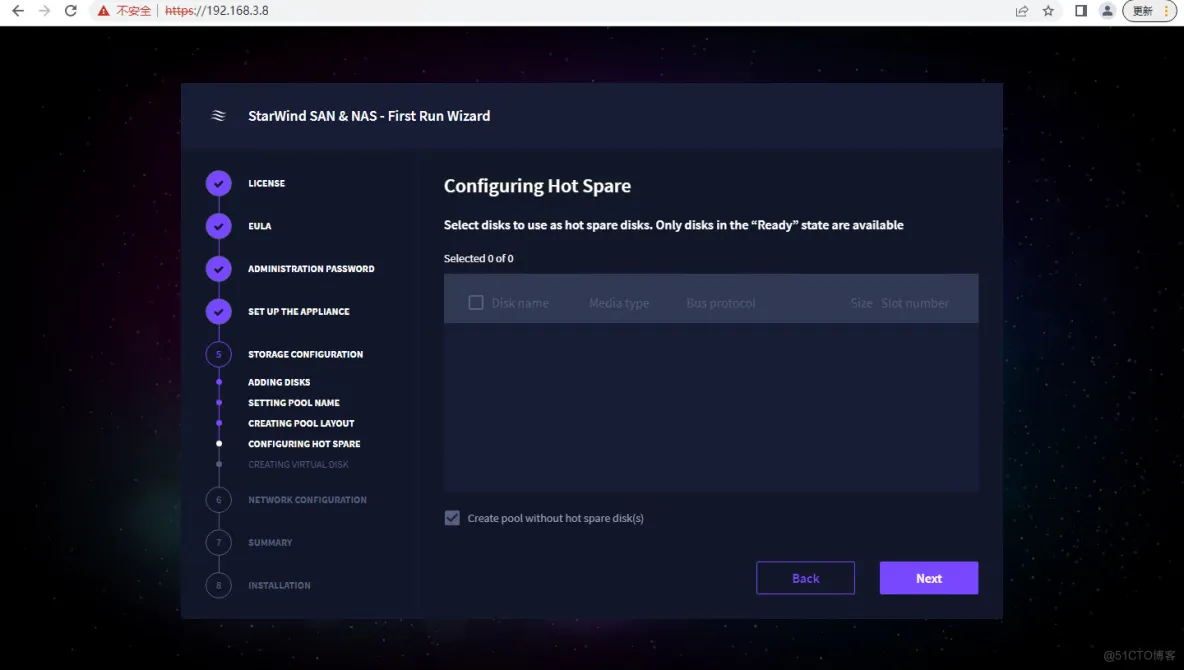Click the browser update button
Image resolution: width=1184 pixels, height=670 pixels.
(1142, 11)
